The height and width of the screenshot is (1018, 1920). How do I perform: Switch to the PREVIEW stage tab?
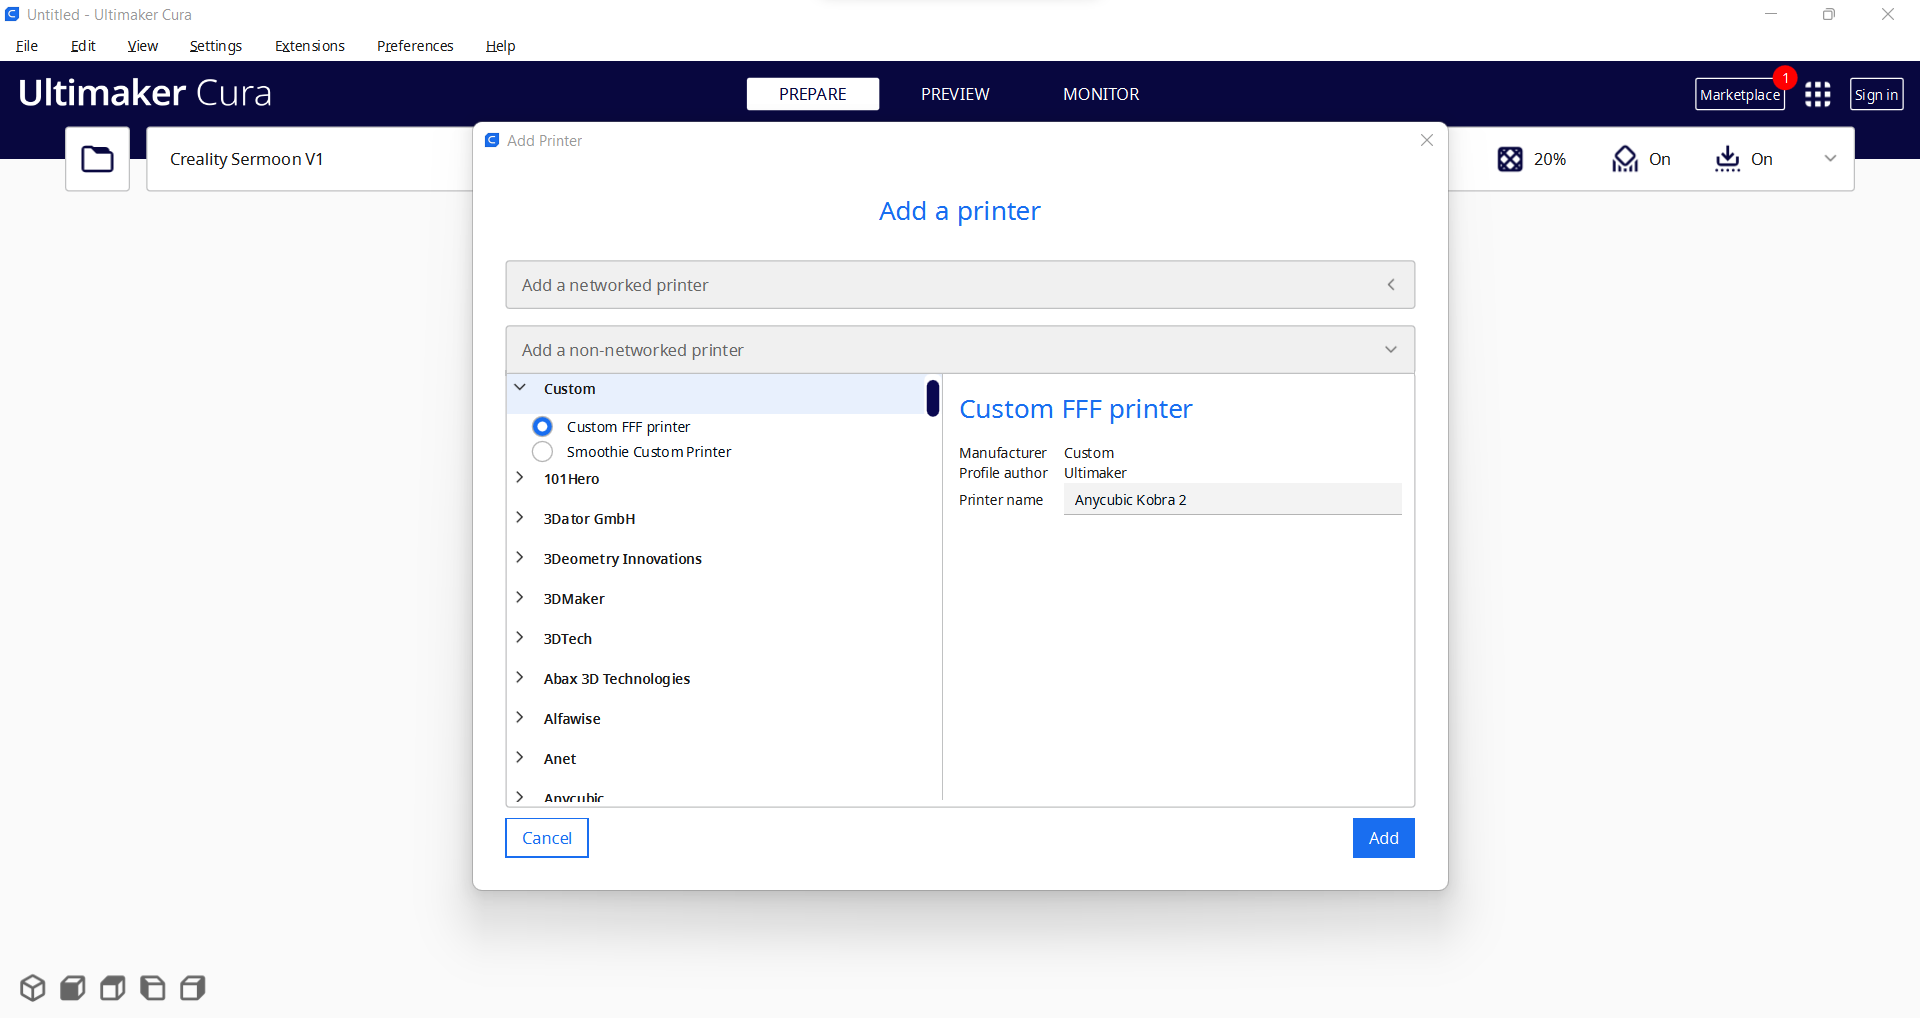pos(955,94)
